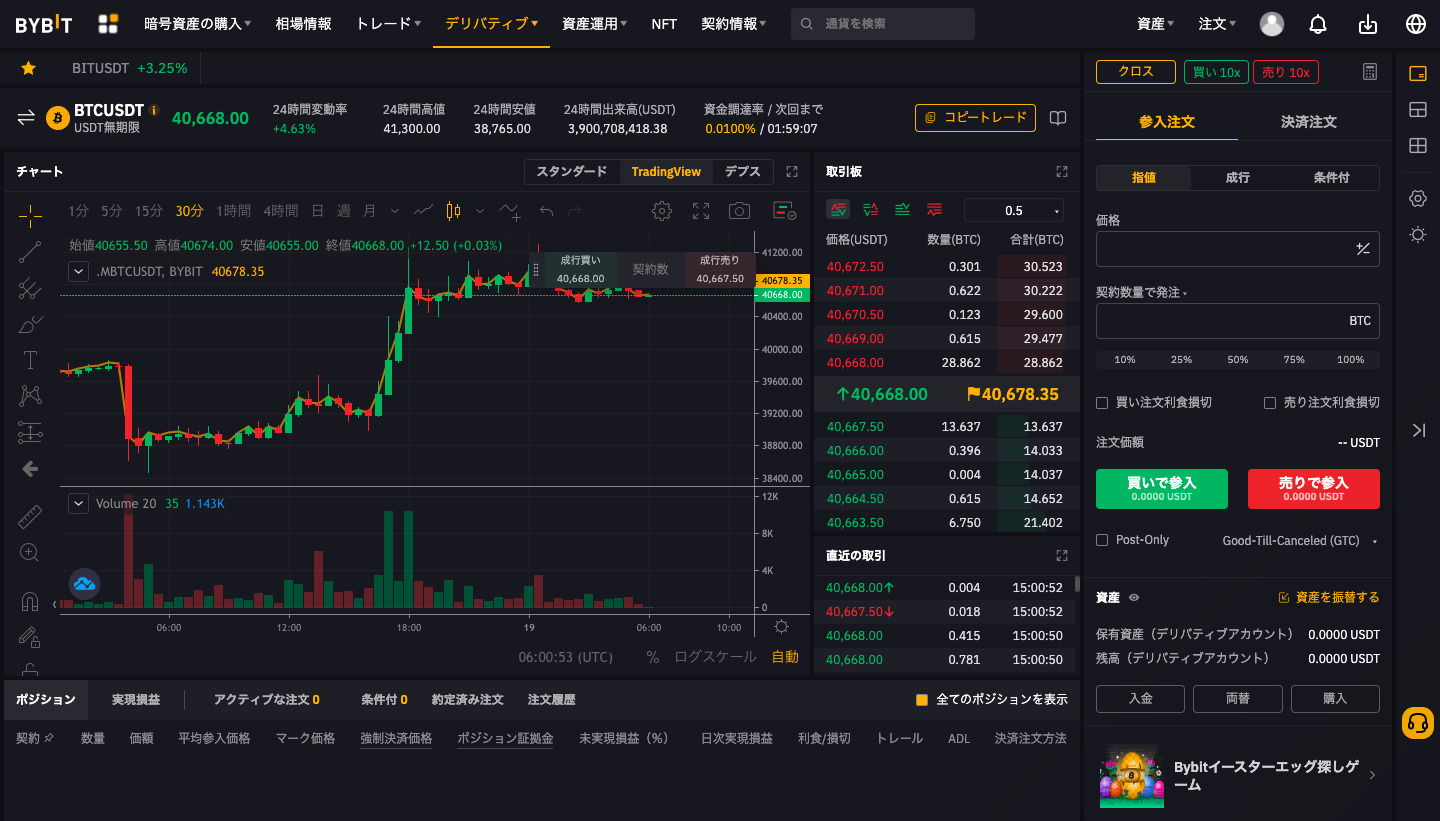Open Good-Till-Canceled time-in-force dropdown
Image resolution: width=1440 pixels, height=821 pixels.
[1299, 540]
